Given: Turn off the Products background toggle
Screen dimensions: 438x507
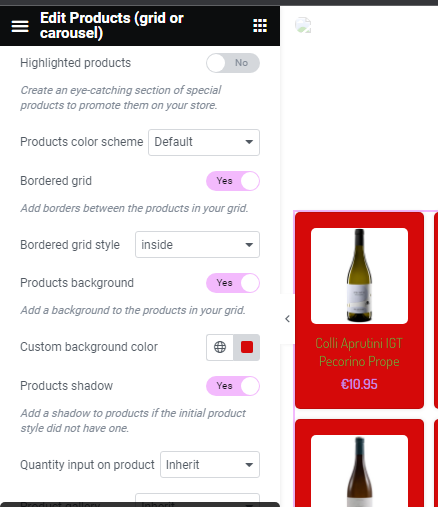Looking at the screenshot, I should tap(233, 283).
